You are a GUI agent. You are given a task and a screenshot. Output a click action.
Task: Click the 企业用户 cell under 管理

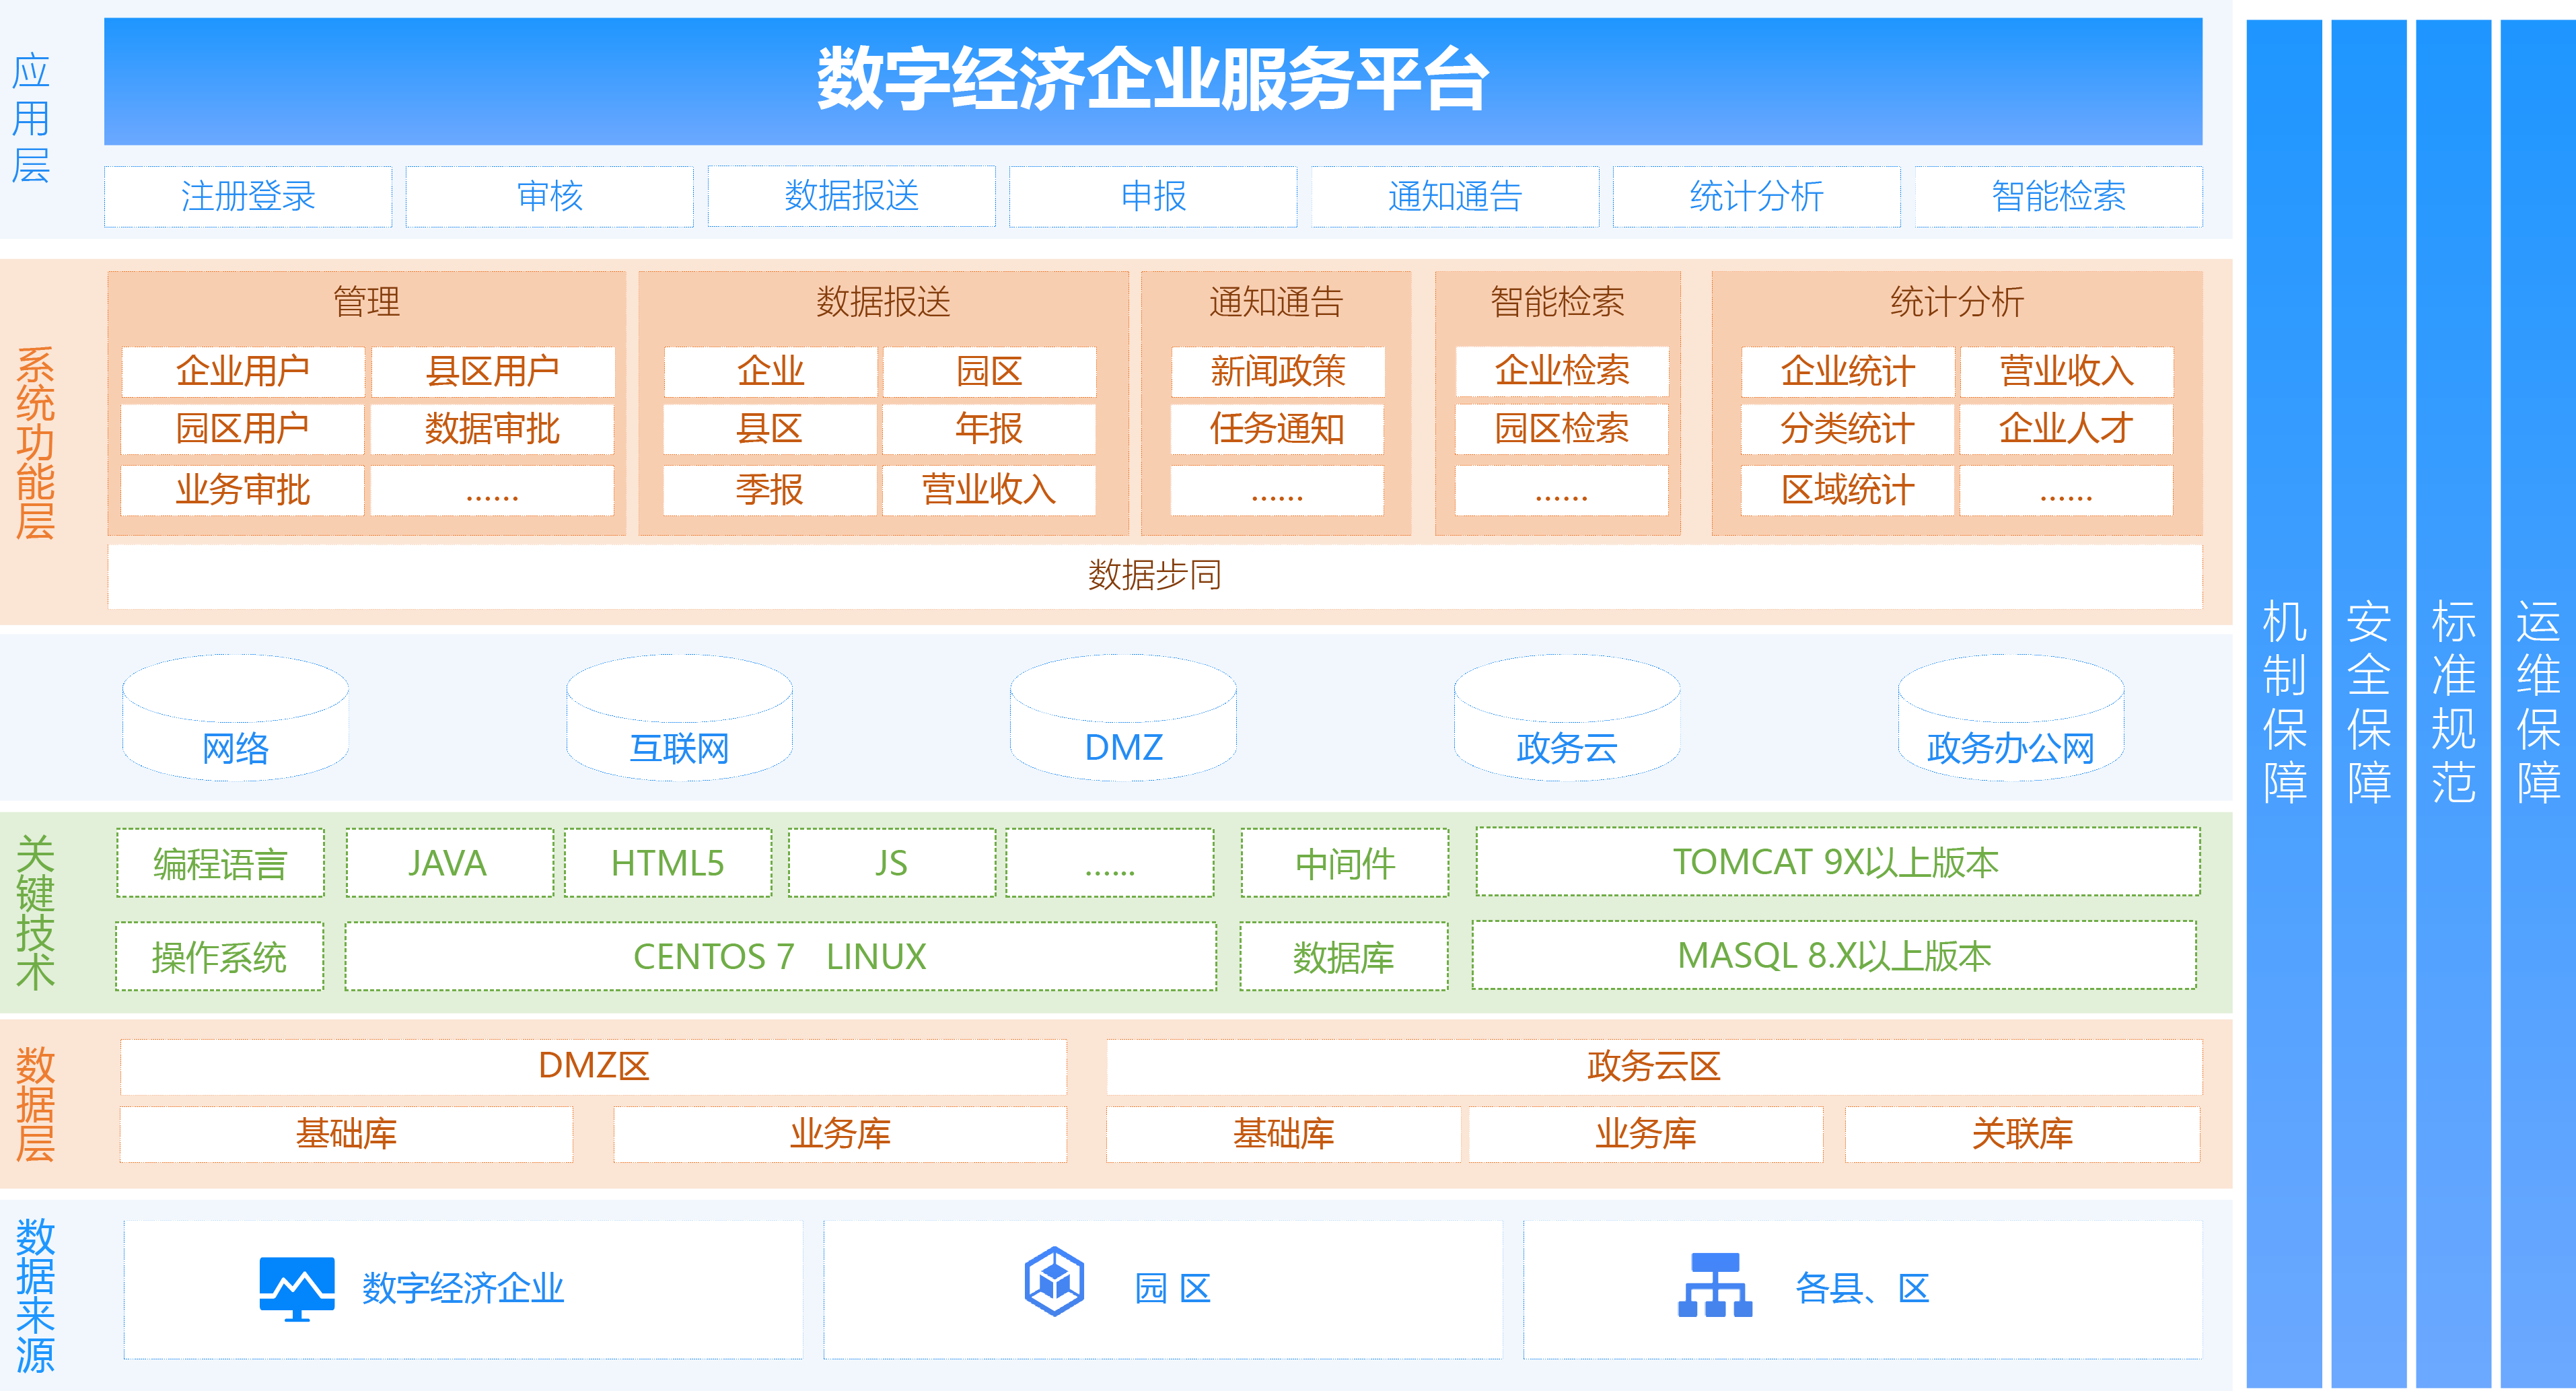point(243,371)
